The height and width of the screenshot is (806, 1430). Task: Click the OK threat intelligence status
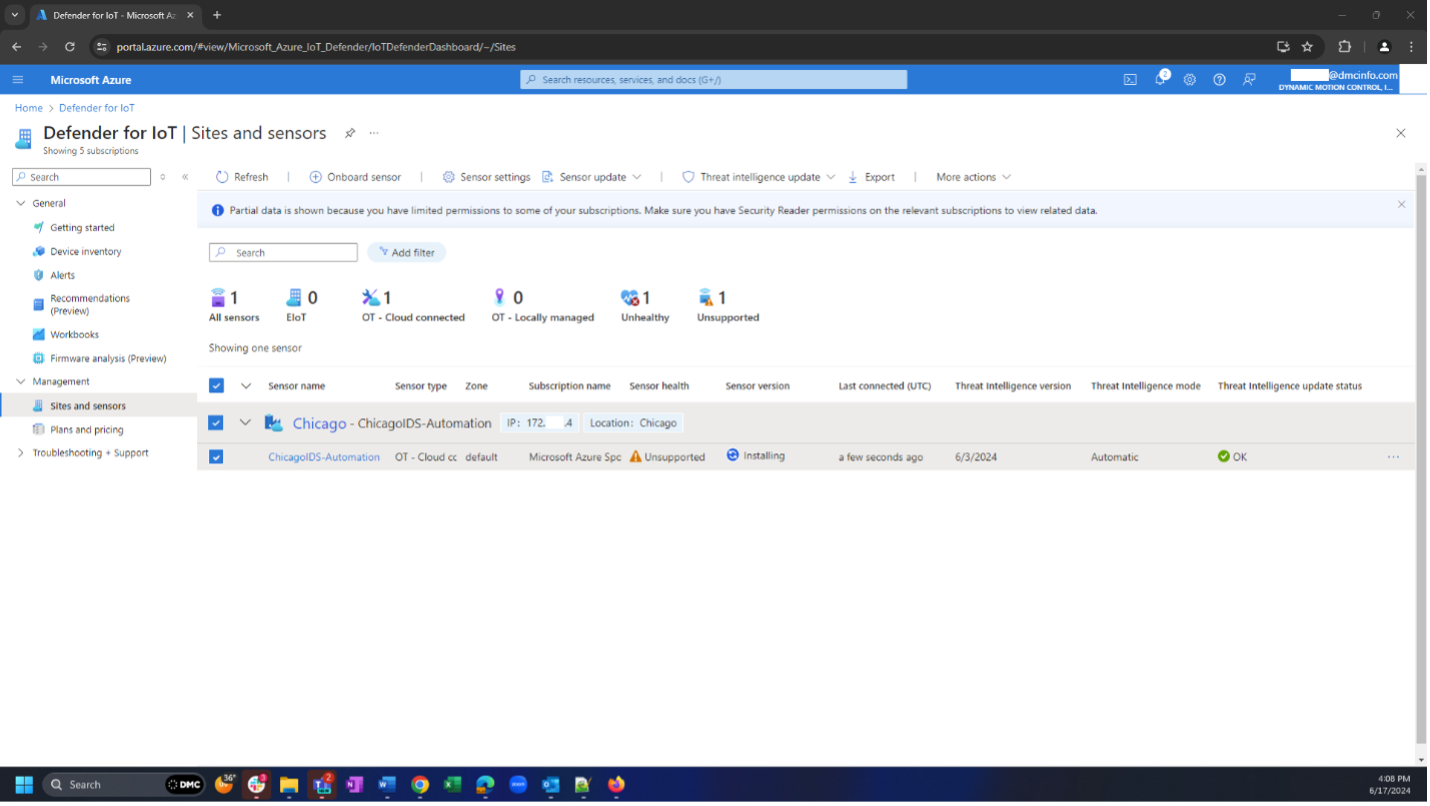pos(1232,457)
